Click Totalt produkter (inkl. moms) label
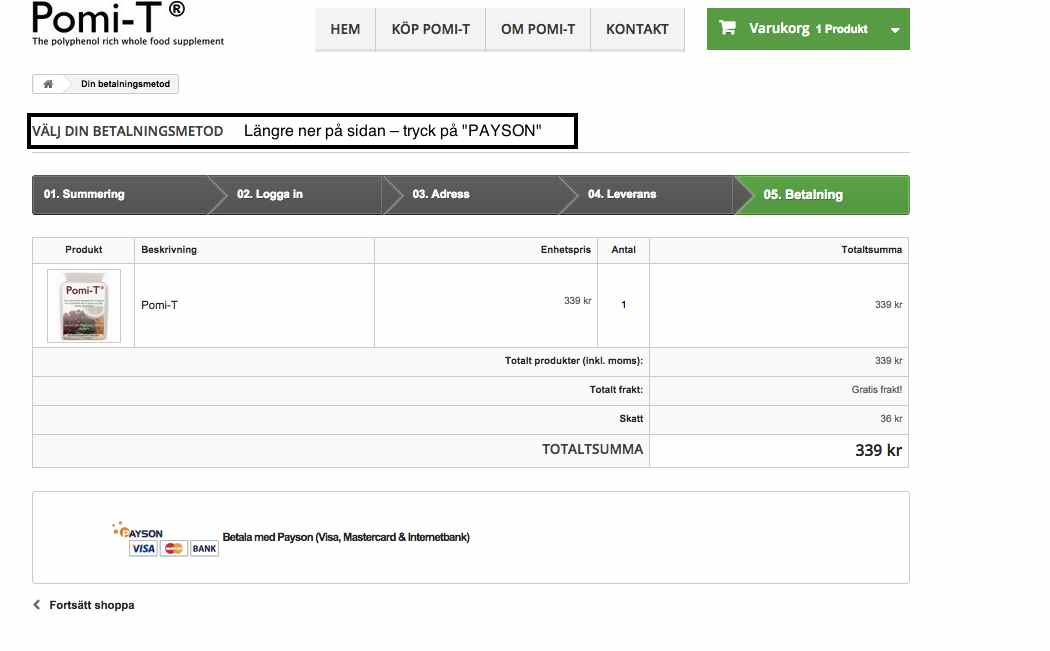The height and width of the screenshot is (651, 1050). pyautogui.click(x=574, y=360)
